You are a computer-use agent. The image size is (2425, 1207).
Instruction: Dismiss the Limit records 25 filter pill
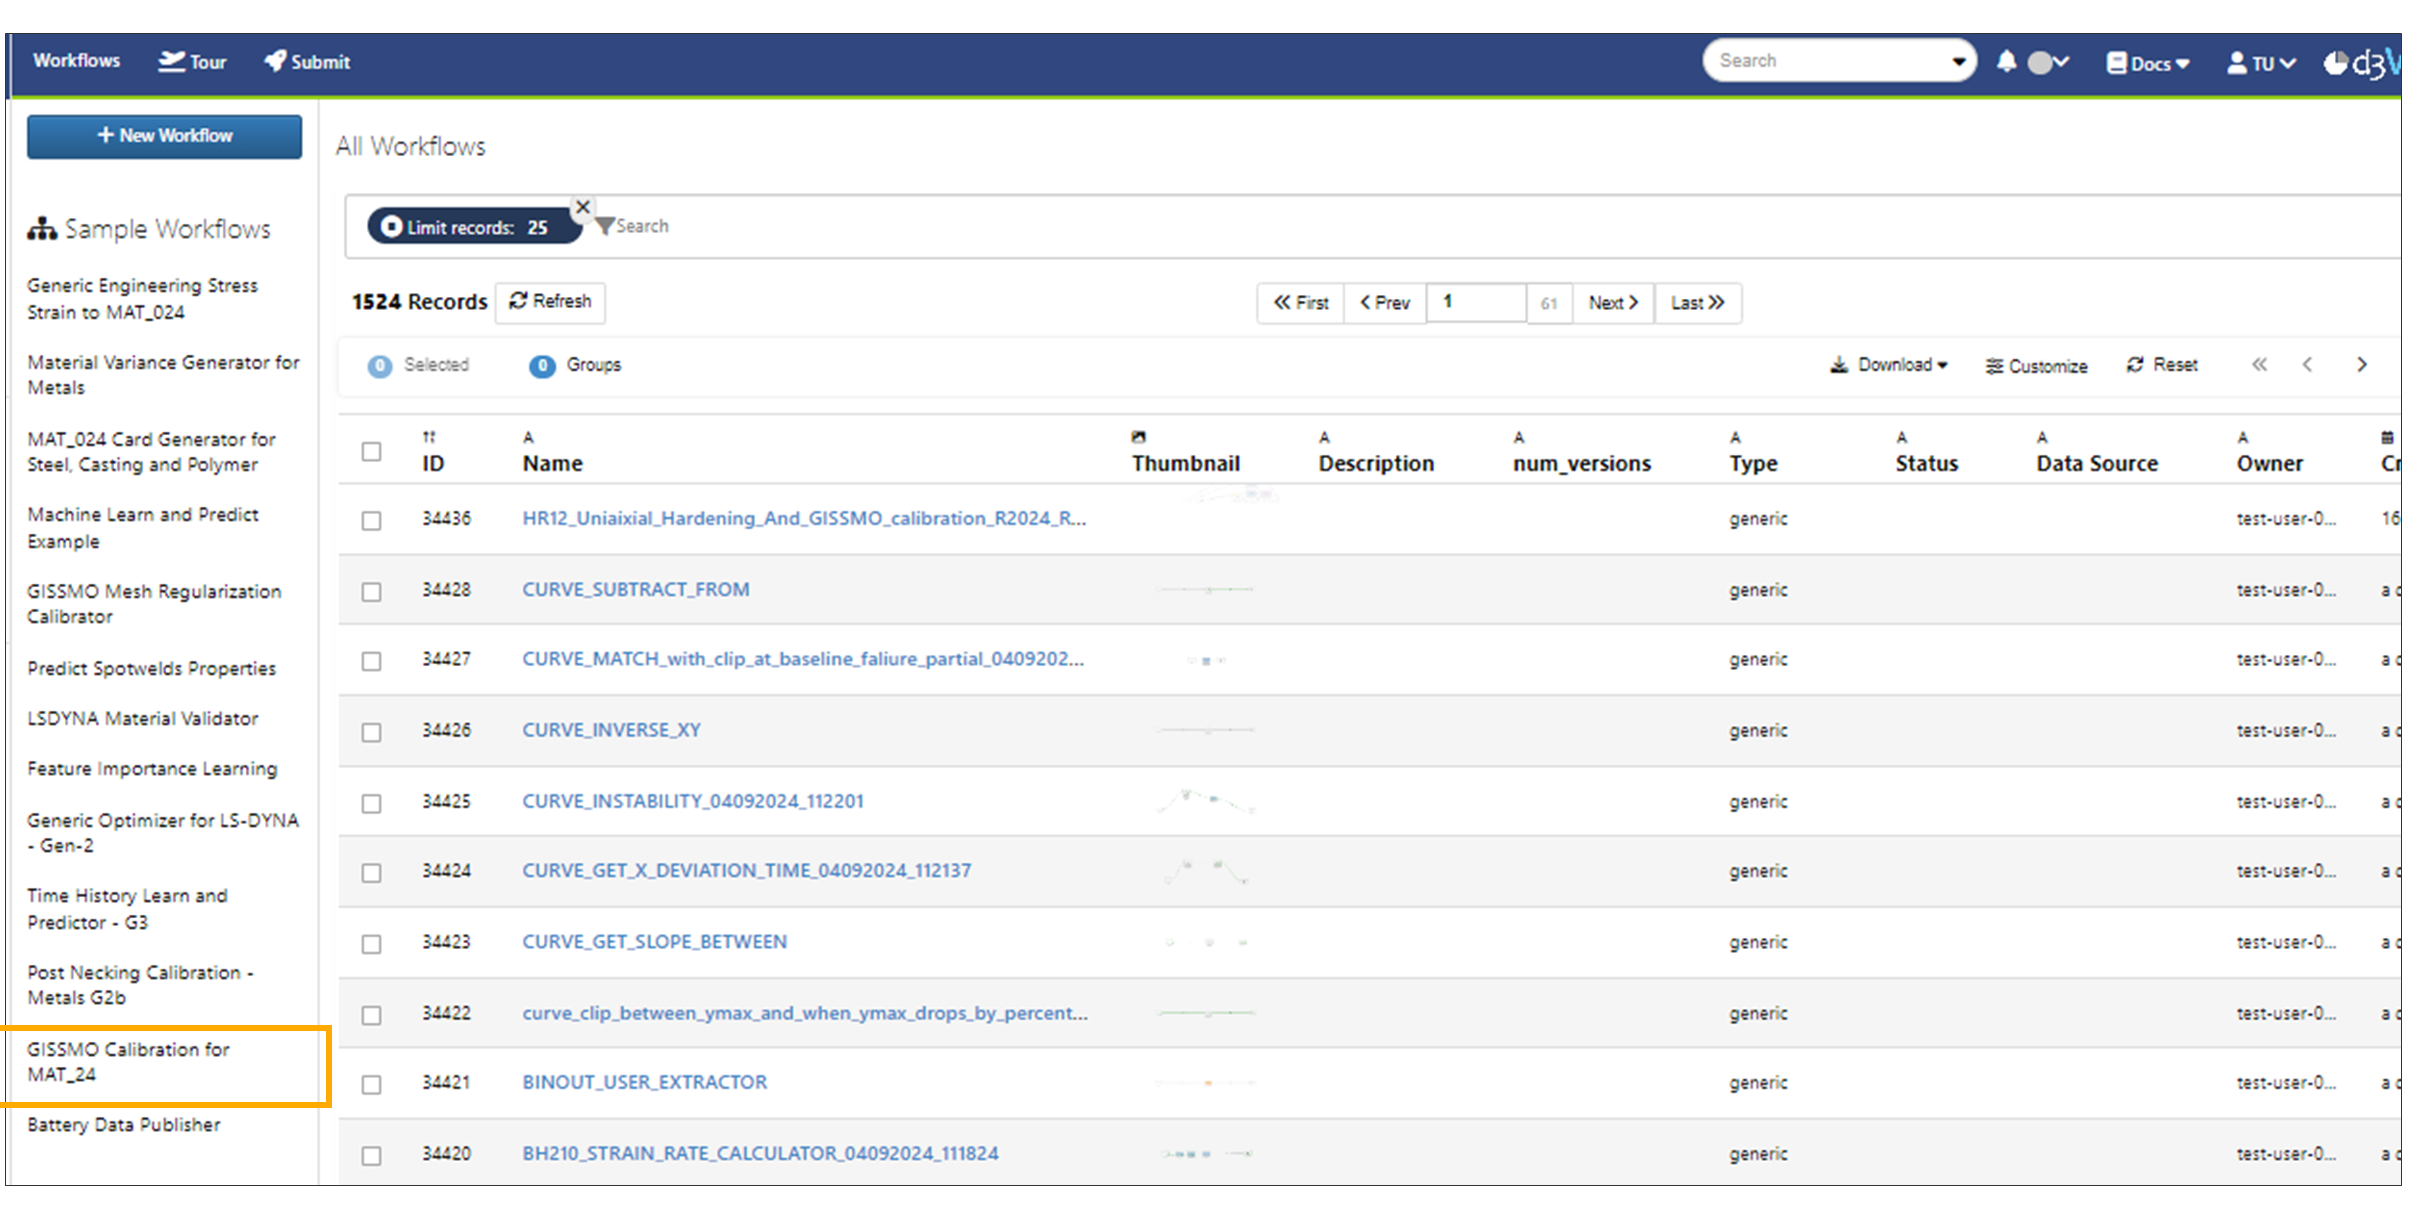tap(583, 207)
